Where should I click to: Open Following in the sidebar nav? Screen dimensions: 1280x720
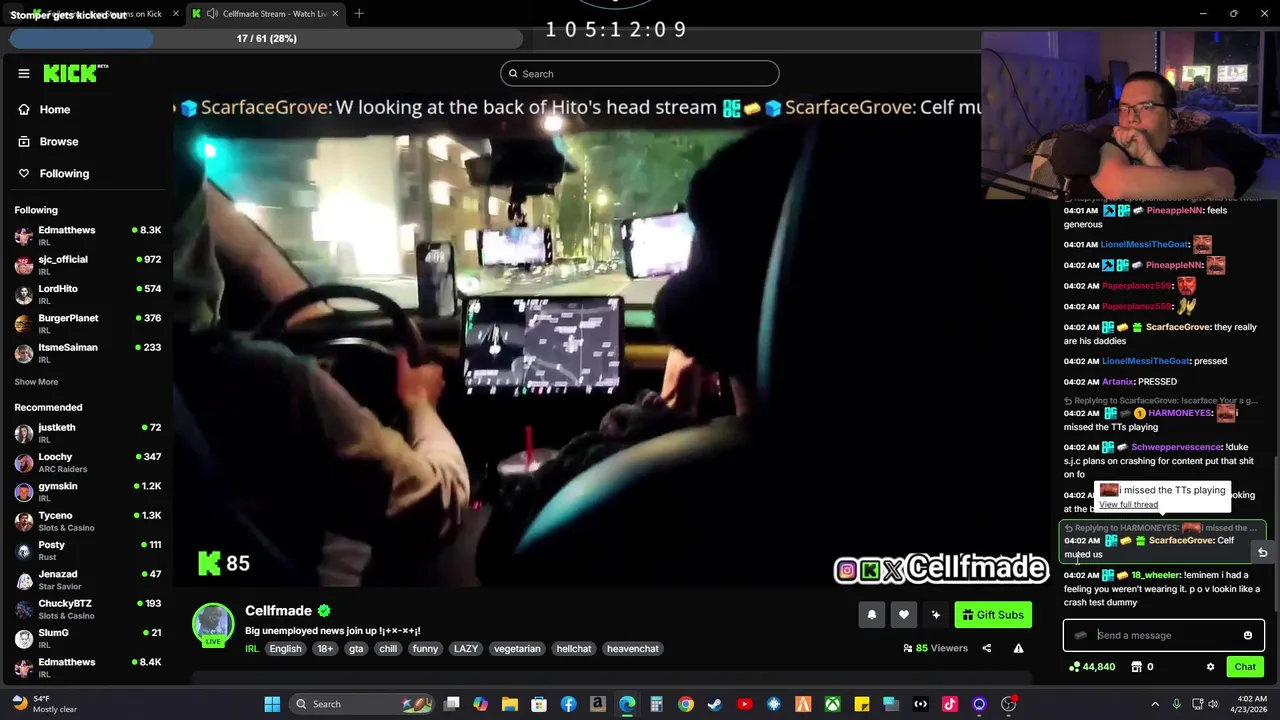pyautogui.click(x=64, y=173)
